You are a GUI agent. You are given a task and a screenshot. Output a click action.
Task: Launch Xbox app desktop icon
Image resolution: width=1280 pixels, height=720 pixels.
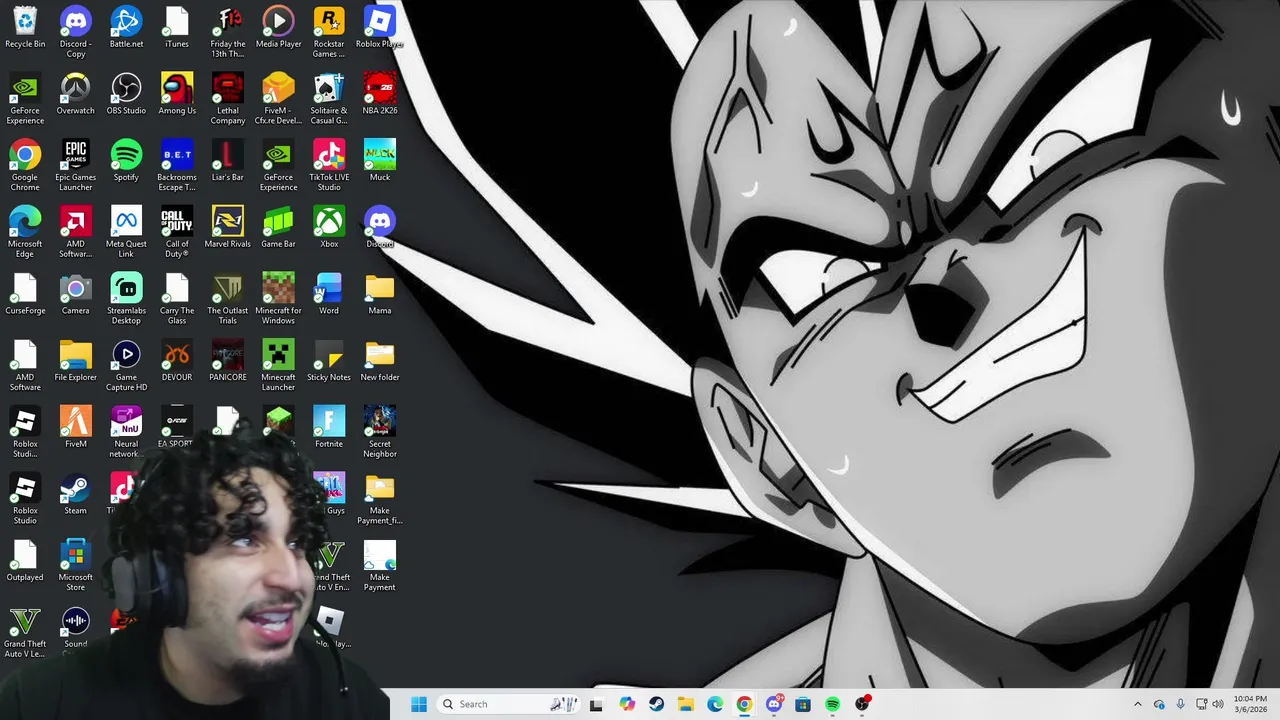[x=329, y=227]
